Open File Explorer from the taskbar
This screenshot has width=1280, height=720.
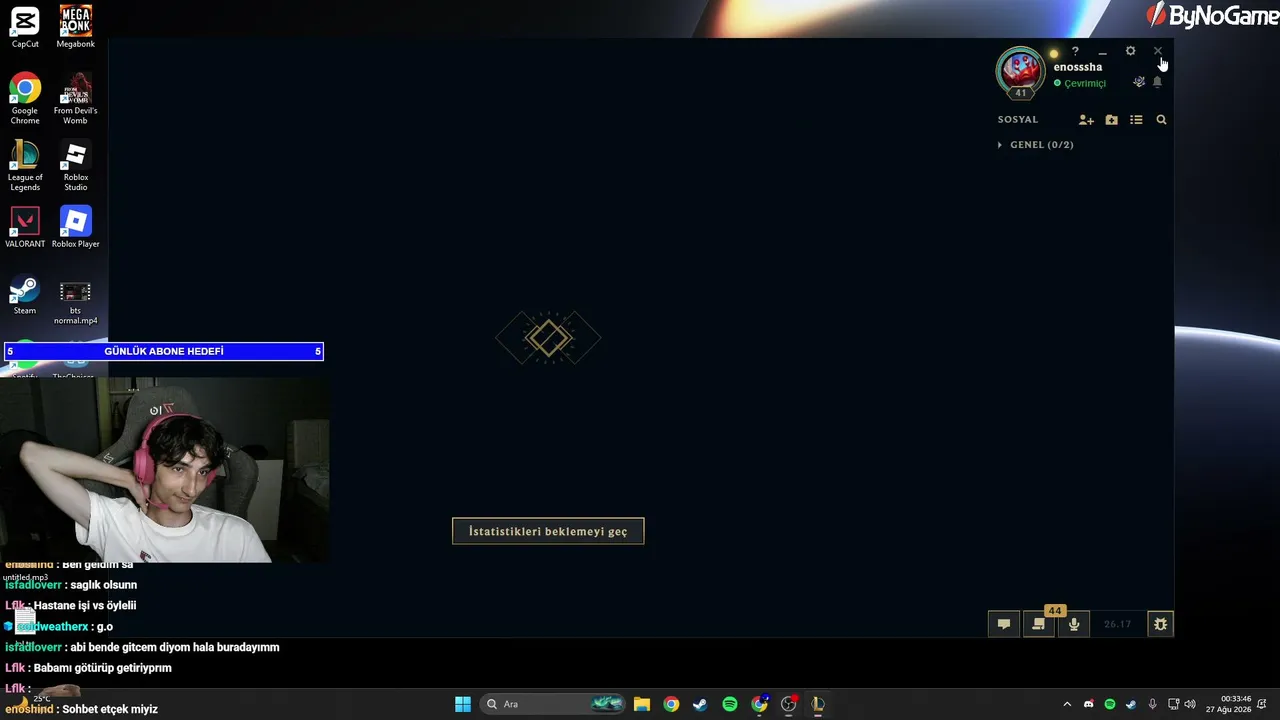[x=642, y=704]
